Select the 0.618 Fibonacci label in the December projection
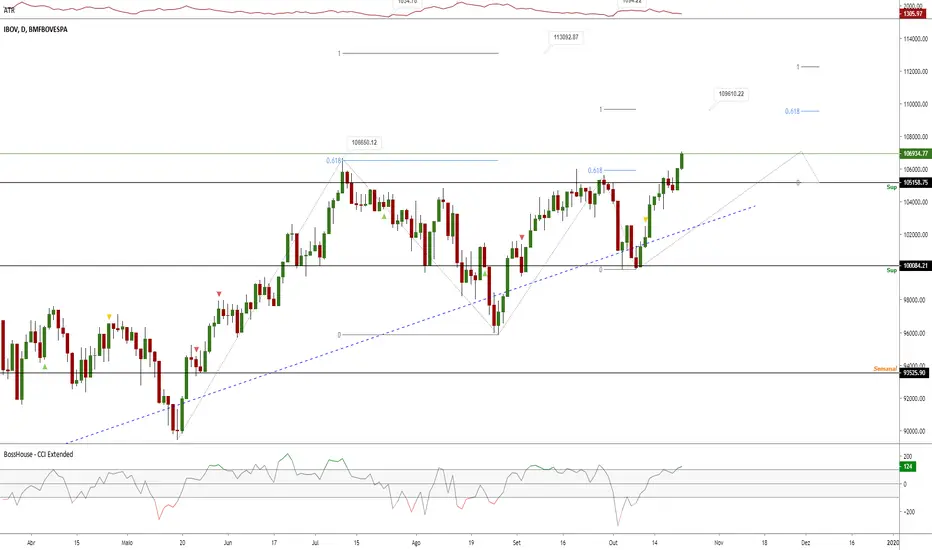Viewport: 932px width, 550px height. point(792,111)
